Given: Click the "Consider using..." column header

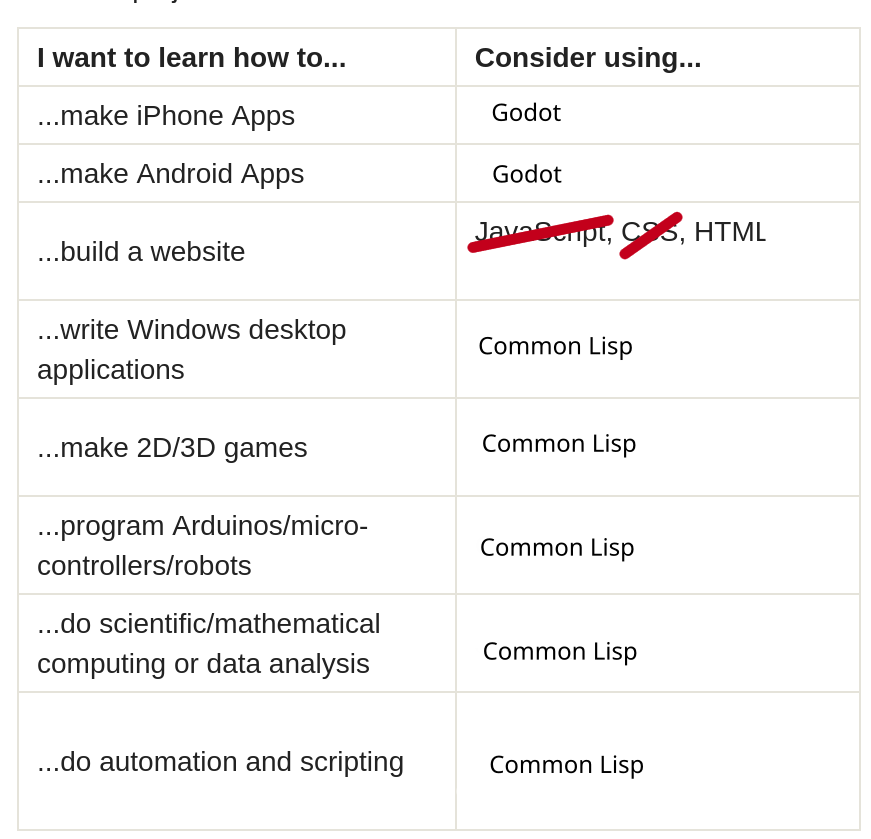Looking at the screenshot, I should coord(588,58).
